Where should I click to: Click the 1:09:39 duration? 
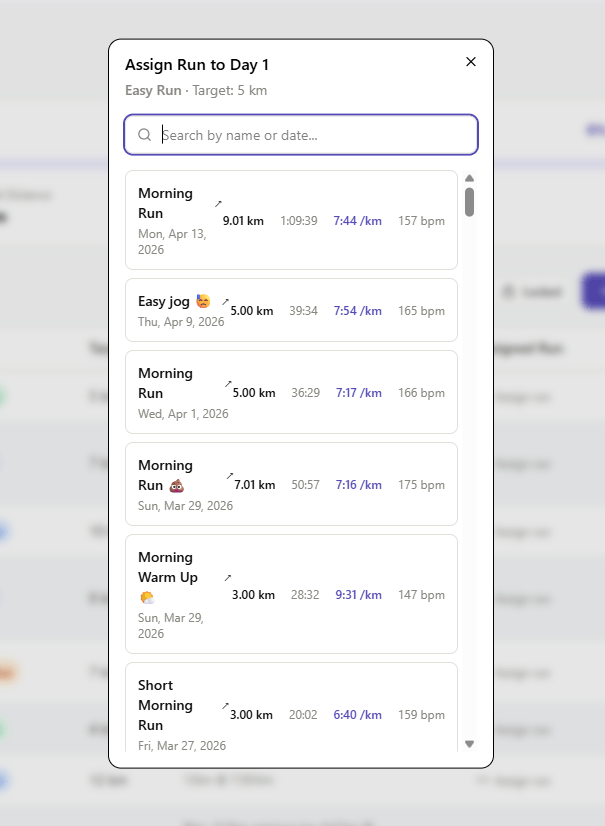point(299,221)
